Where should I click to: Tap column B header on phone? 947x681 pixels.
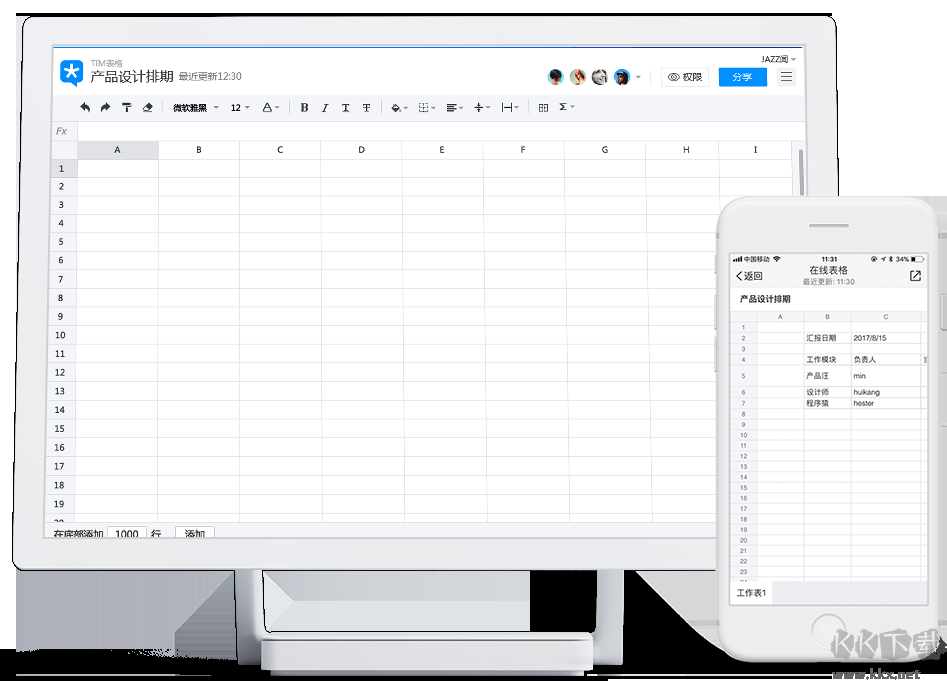point(827,317)
